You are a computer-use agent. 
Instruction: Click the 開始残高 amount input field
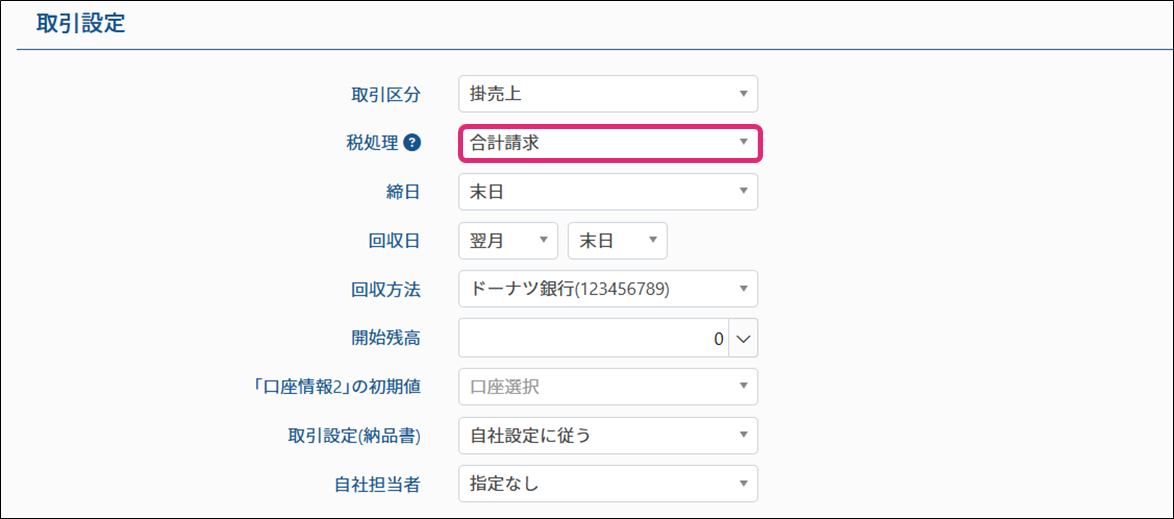pos(593,338)
